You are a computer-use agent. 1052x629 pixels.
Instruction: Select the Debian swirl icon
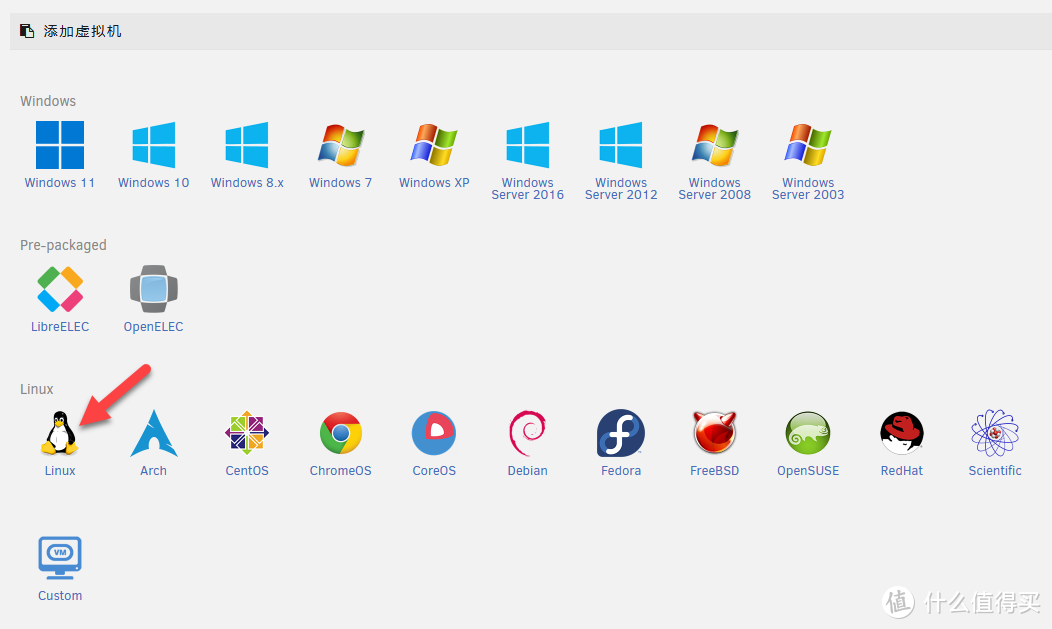[527, 433]
